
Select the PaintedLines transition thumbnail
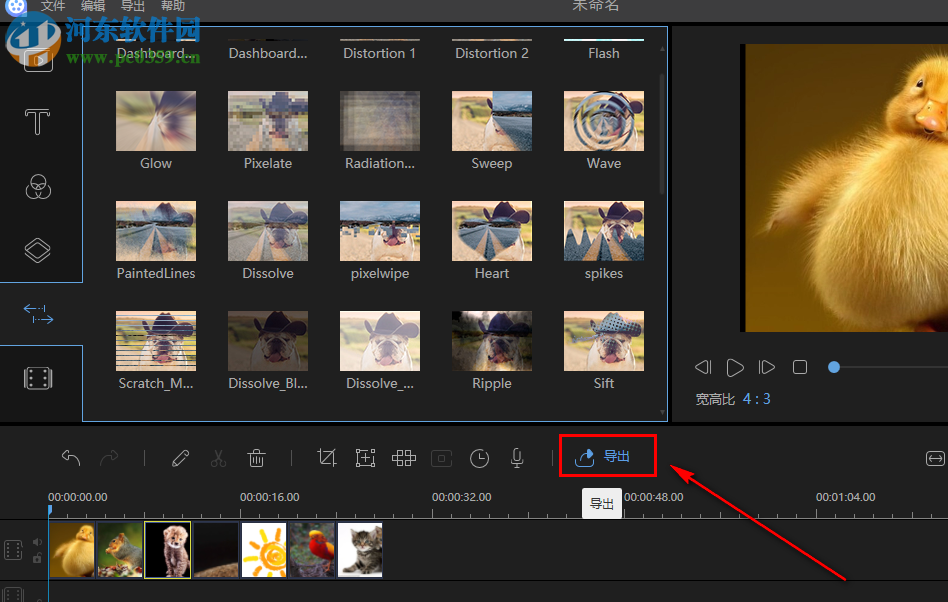coord(156,231)
